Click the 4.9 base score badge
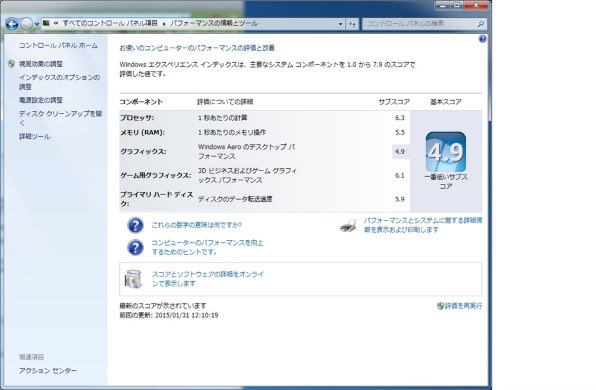This screenshot has height=390, width=596. click(446, 152)
